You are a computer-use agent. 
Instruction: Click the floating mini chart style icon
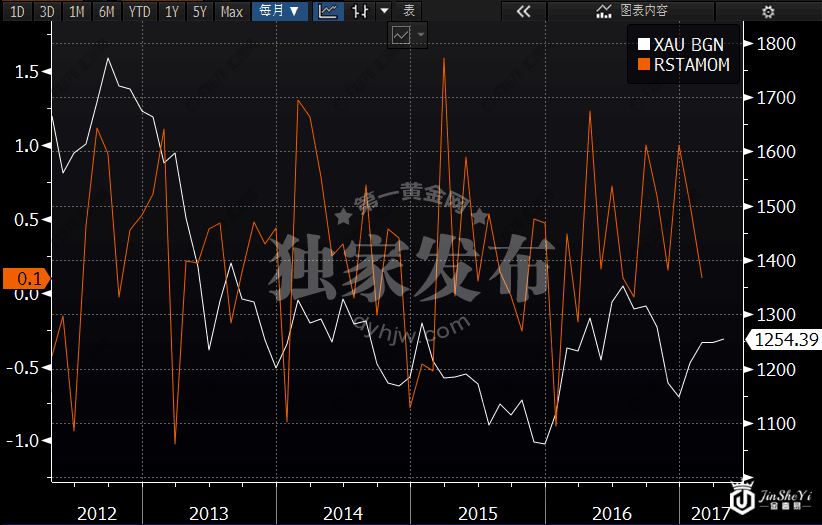pyautogui.click(x=400, y=35)
